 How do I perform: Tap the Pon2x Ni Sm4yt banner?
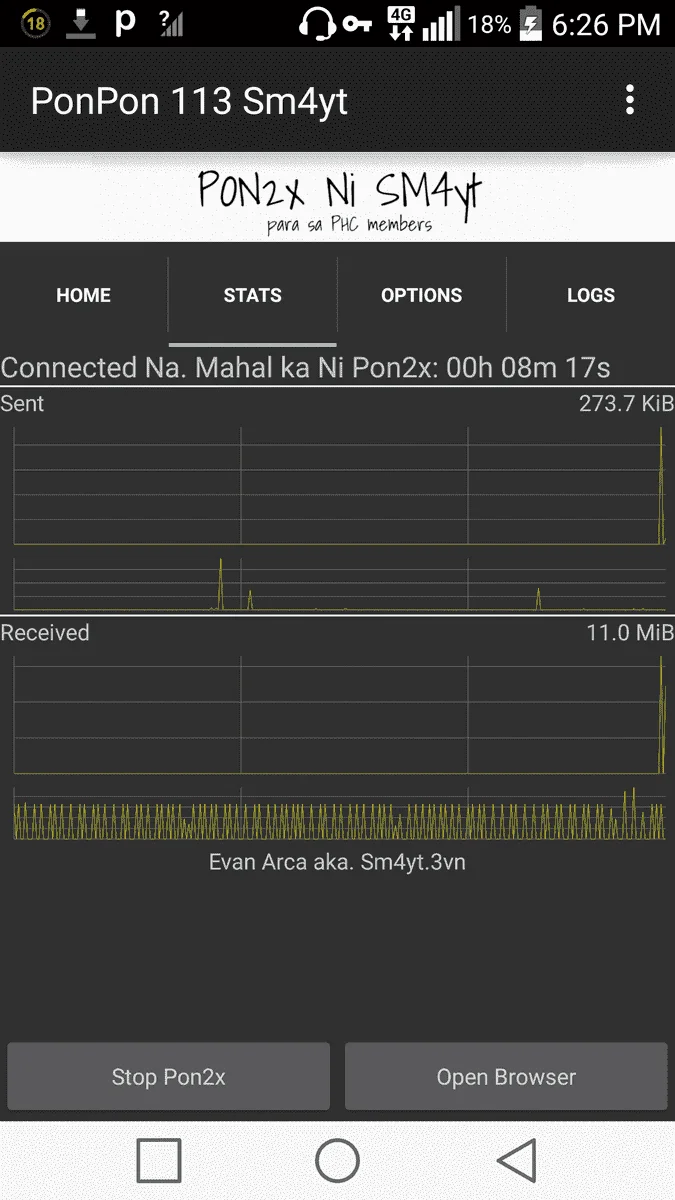point(338,198)
